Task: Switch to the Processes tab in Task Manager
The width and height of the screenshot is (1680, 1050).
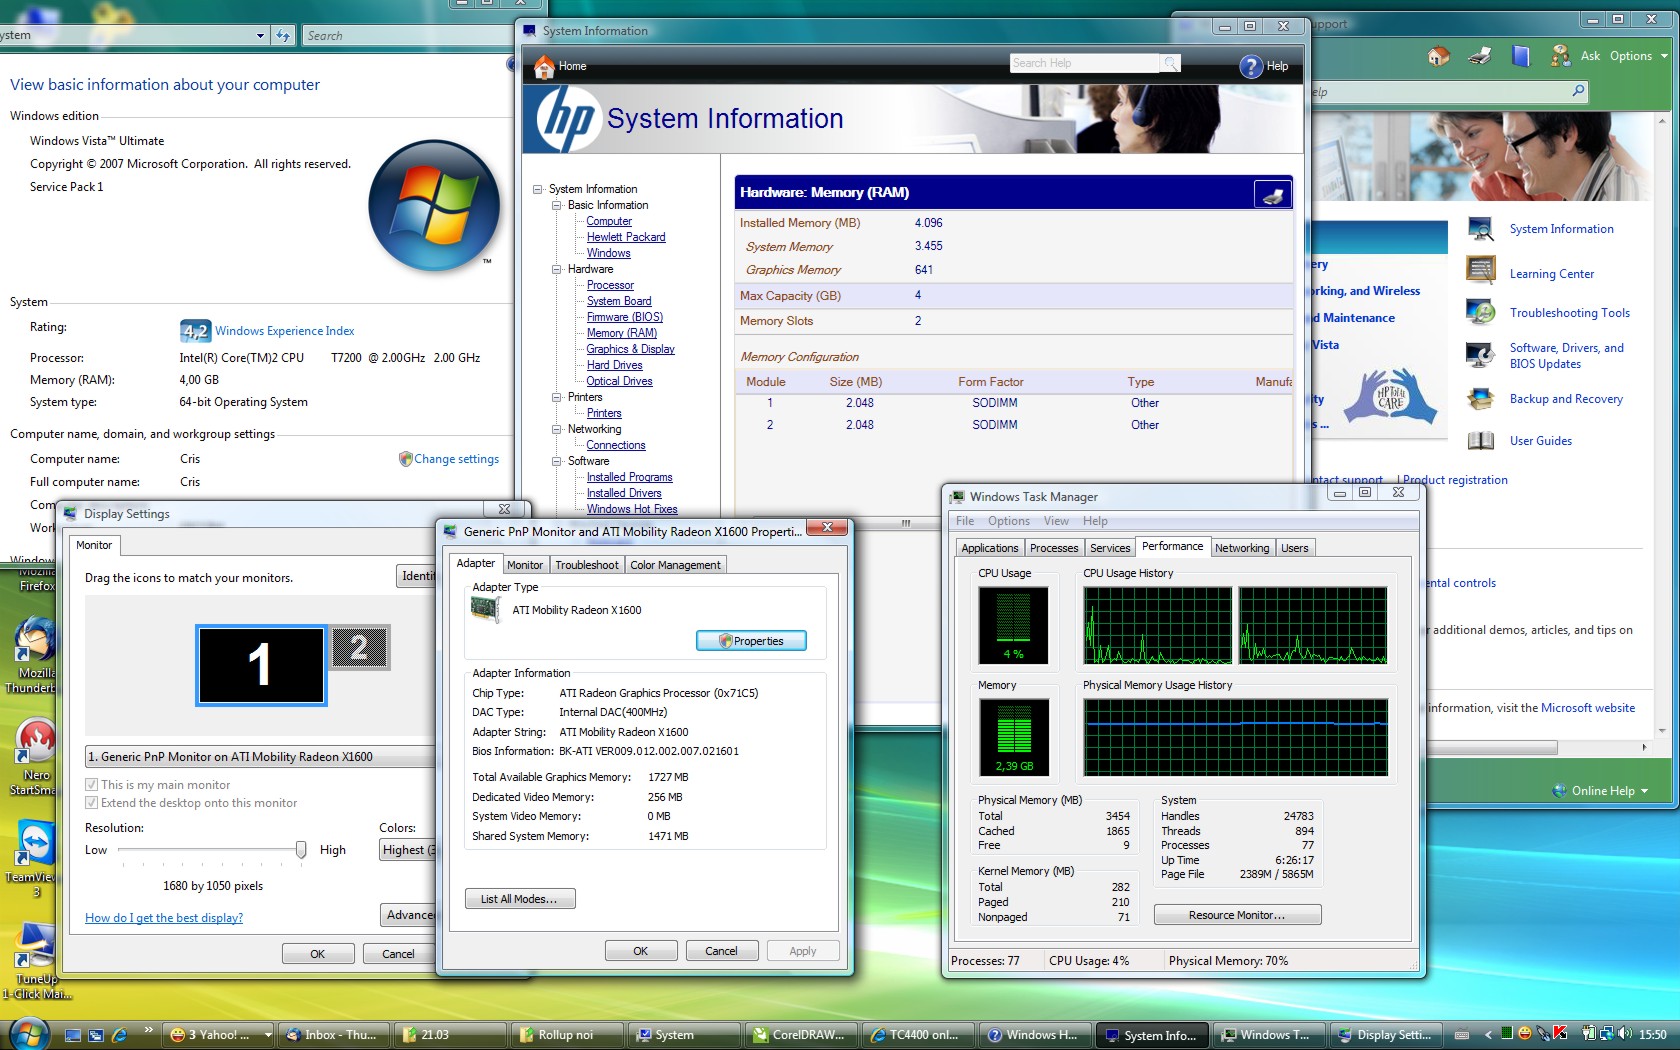Action: coord(1054,548)
